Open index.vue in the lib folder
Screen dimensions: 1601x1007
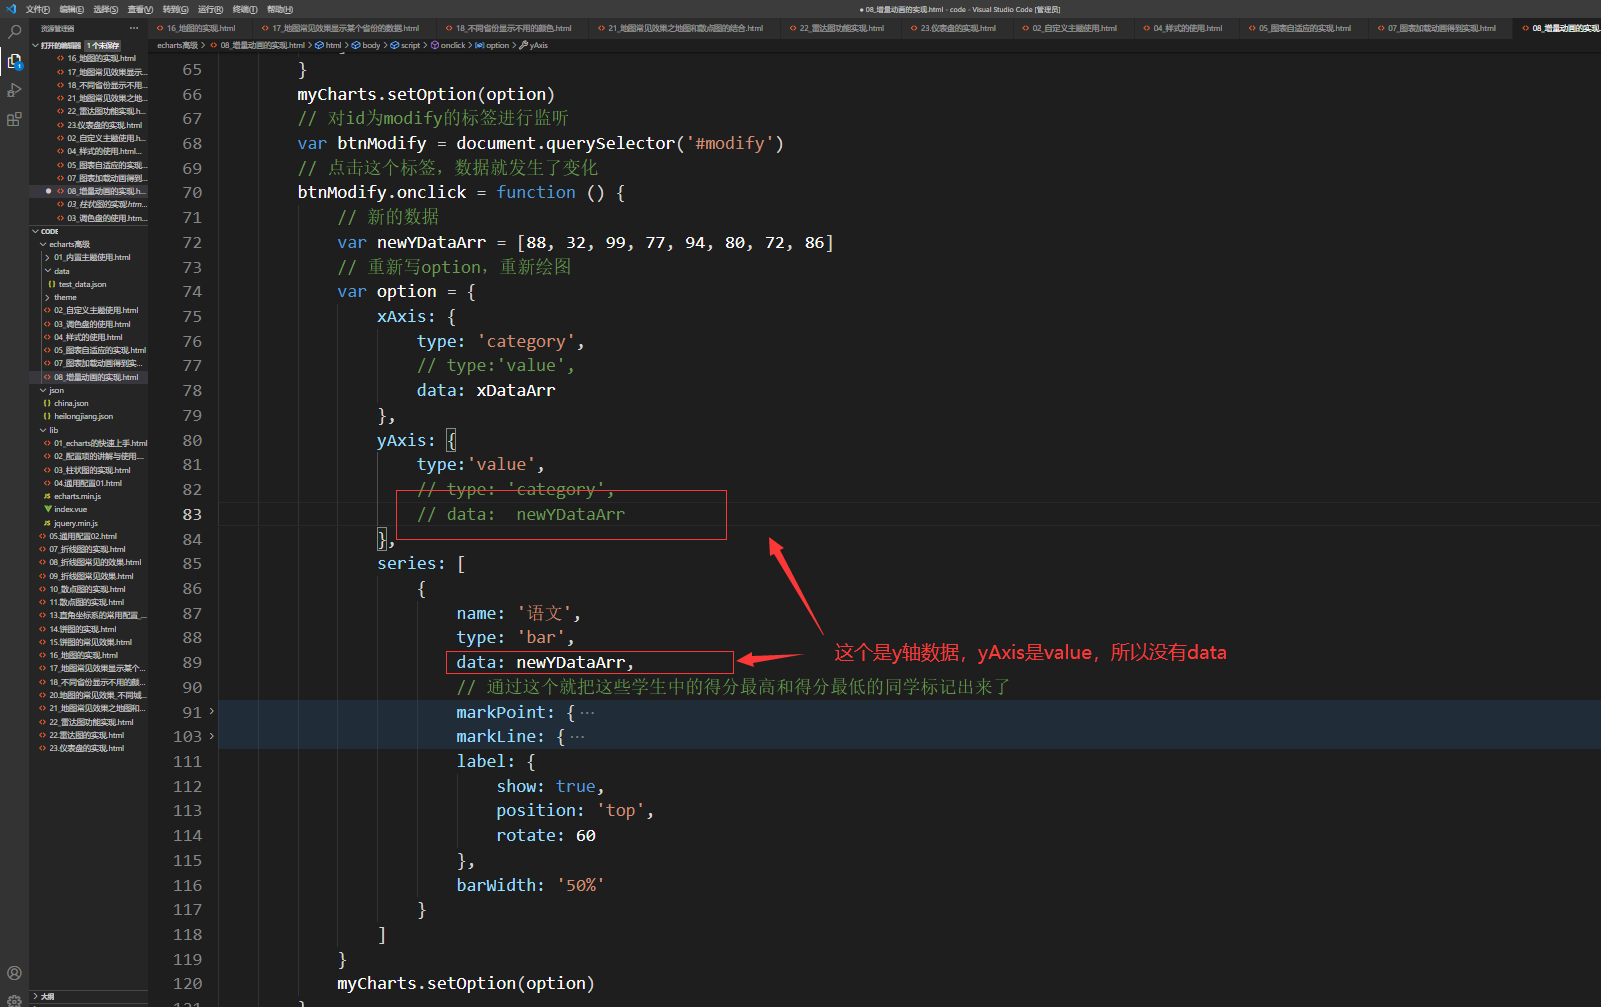(x=70, y=509)
